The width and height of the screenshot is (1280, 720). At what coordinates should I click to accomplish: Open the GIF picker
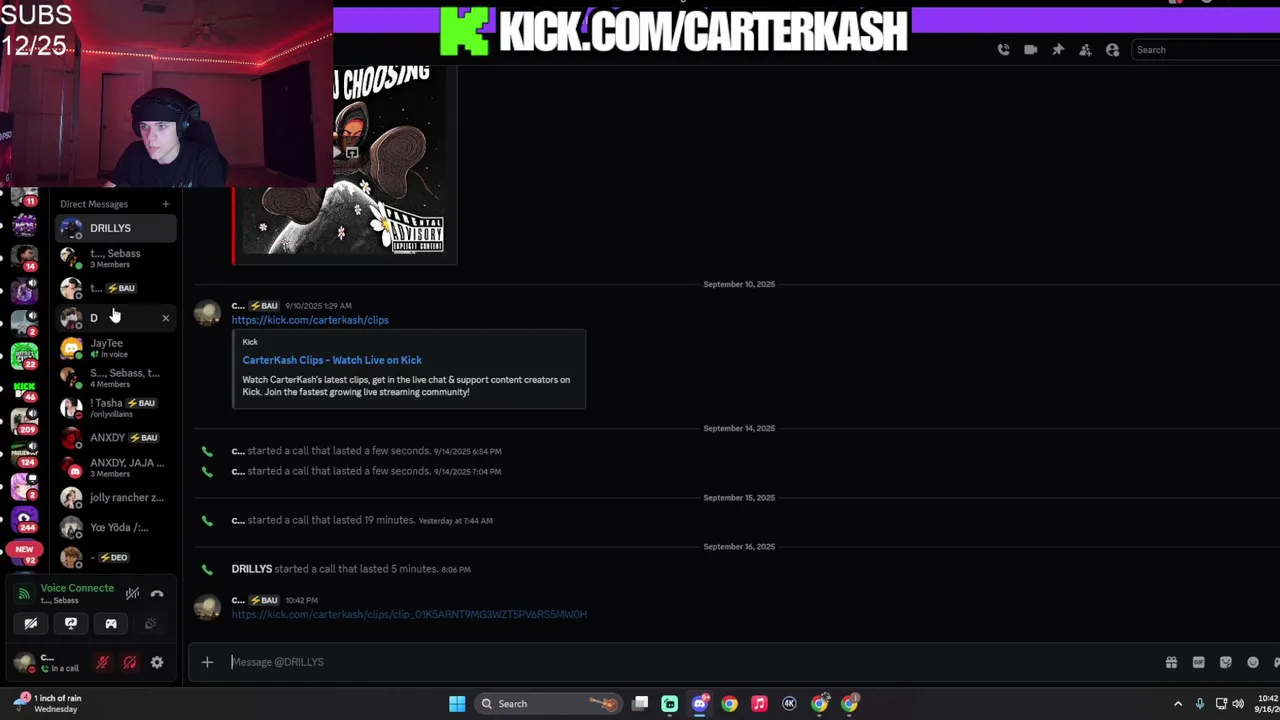tap(1198, 662)
